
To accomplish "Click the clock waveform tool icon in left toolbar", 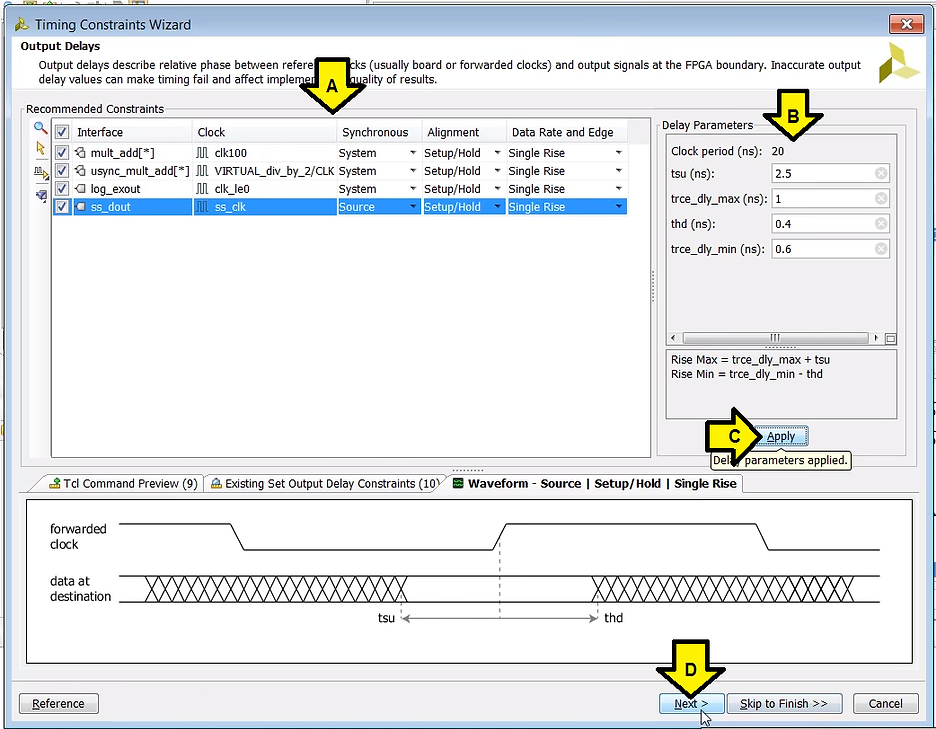I will coord(41,172).
